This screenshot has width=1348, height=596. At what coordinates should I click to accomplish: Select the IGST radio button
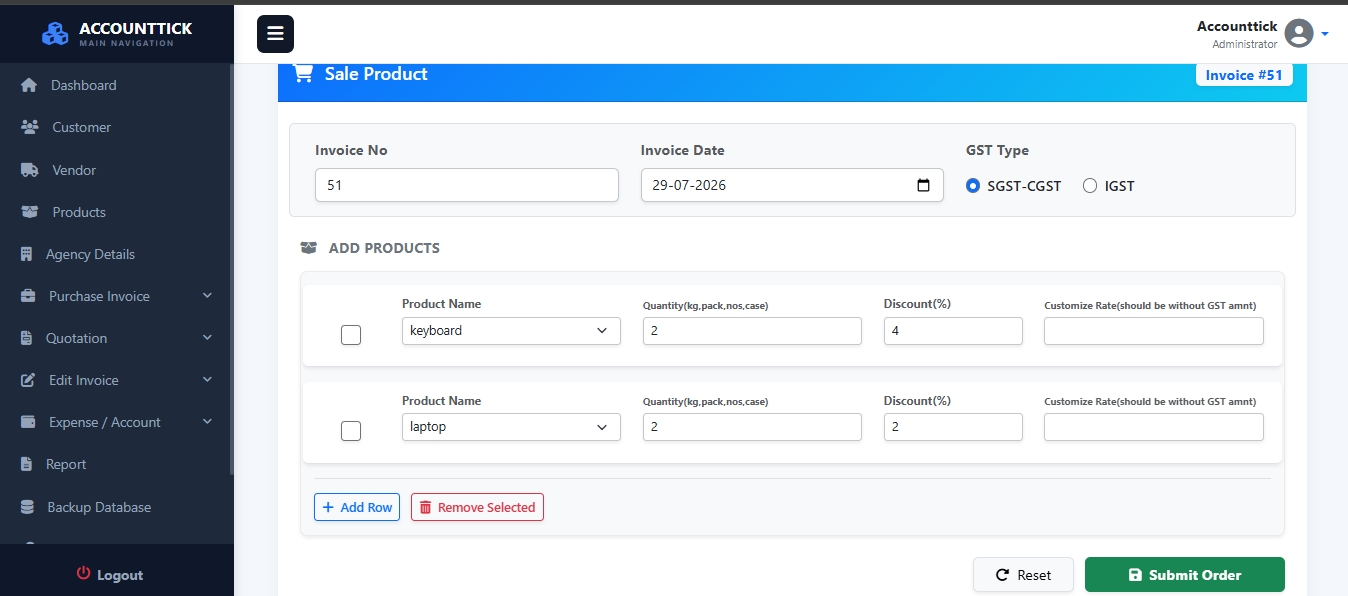(x=1090, y=185)
